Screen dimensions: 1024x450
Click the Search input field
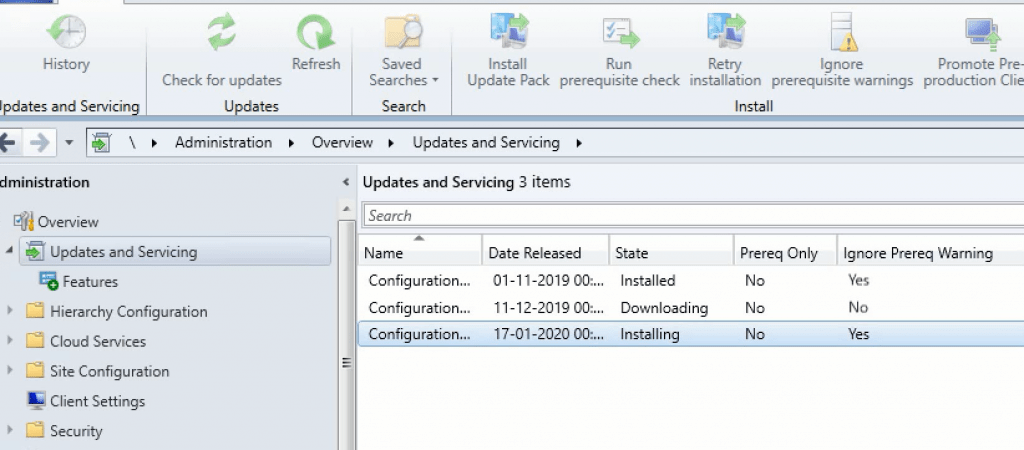coord(694,216)
